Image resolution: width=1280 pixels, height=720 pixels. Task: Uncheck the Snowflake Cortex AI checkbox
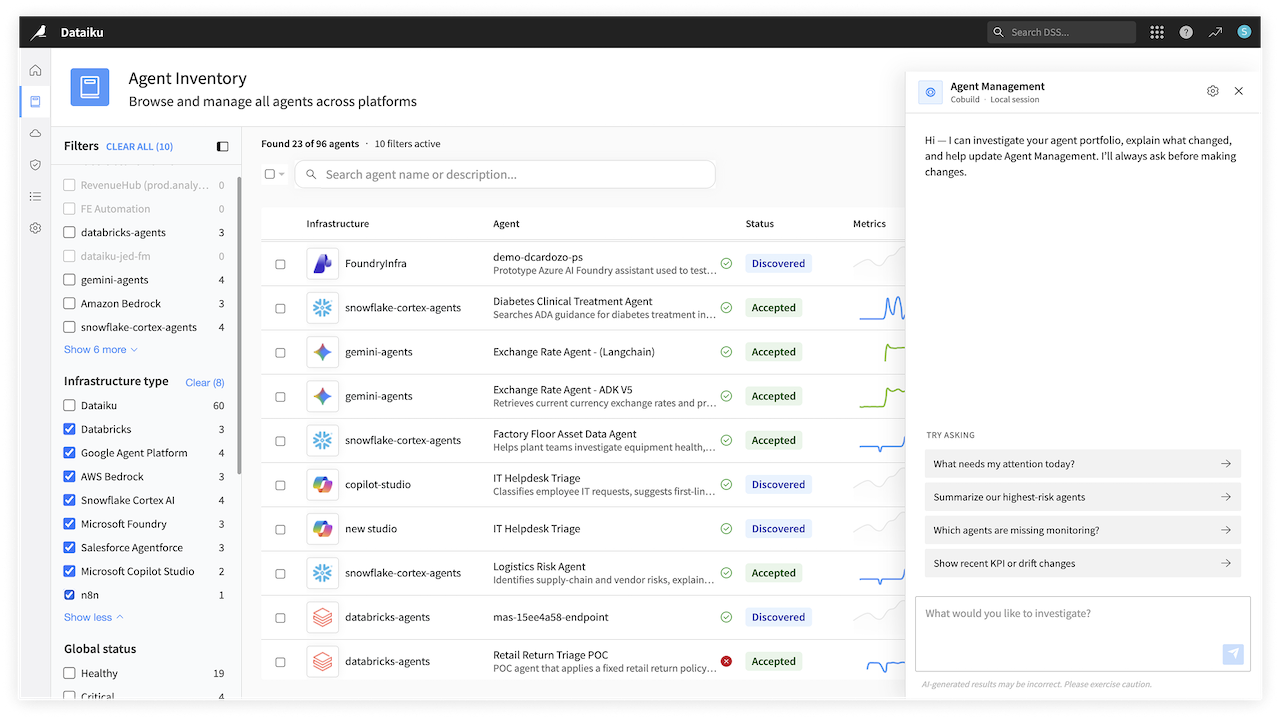[x=69, y=500]
